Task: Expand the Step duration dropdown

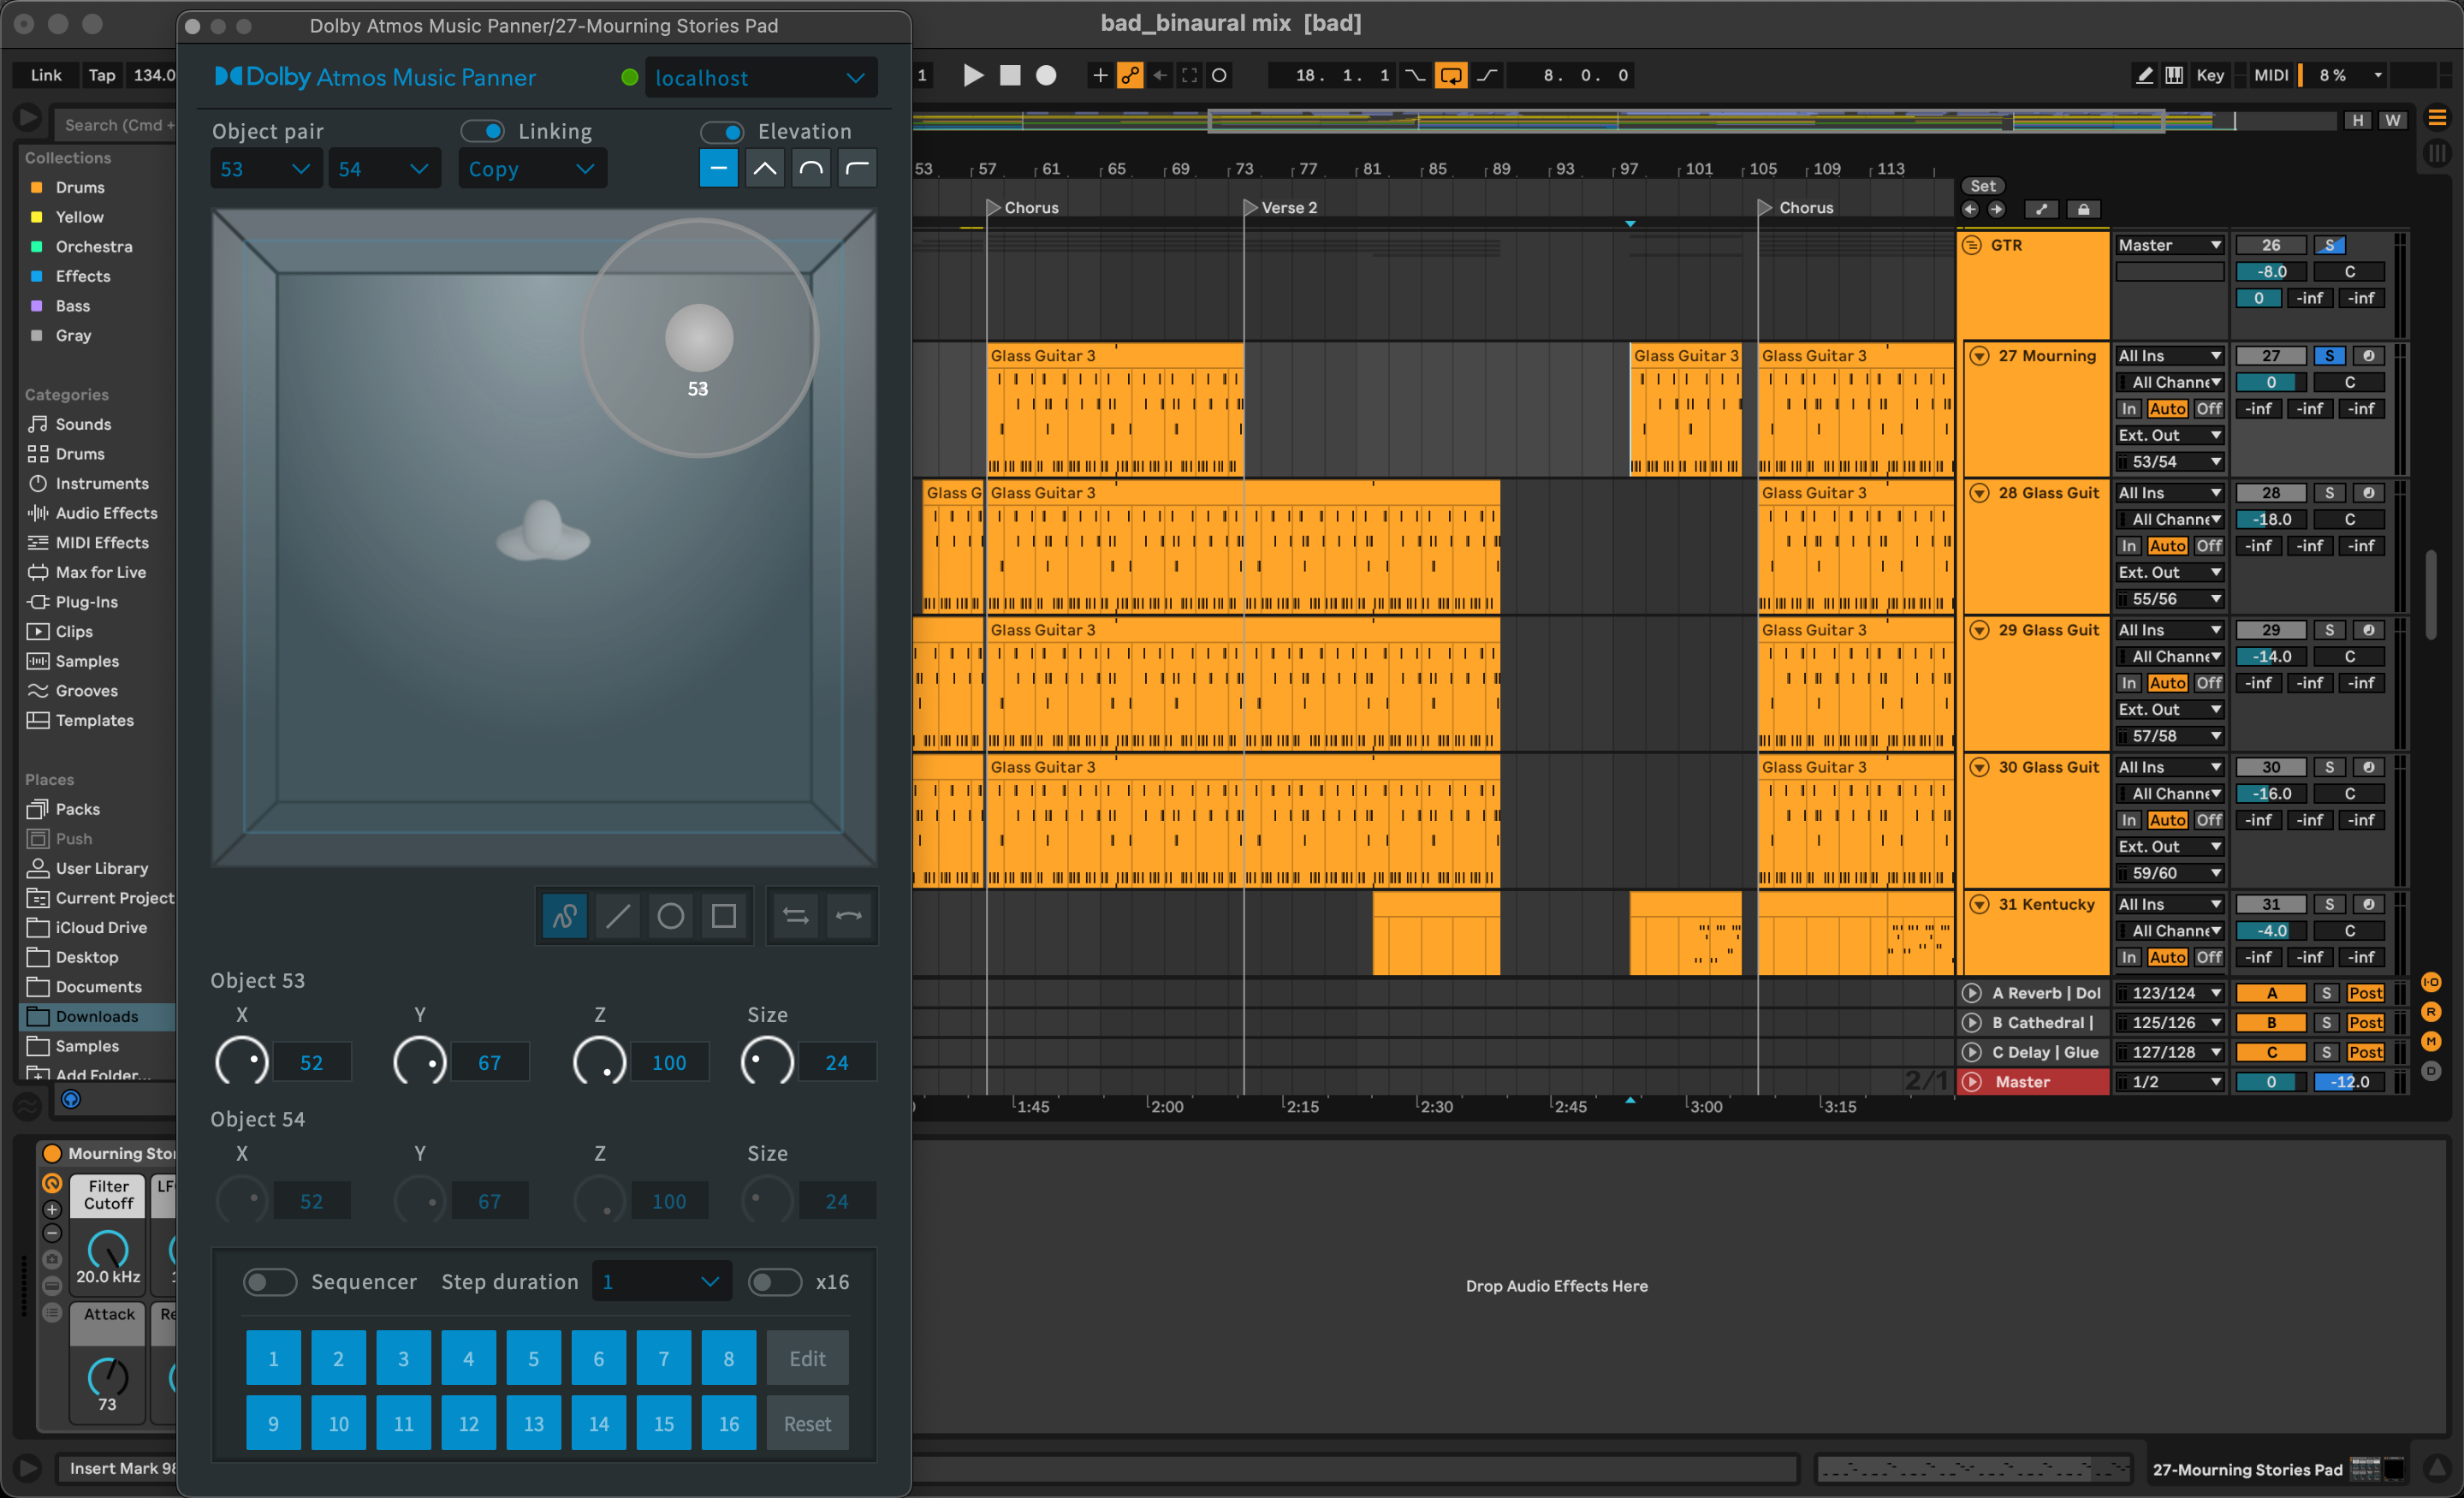Action: [x=661, y=1282]
